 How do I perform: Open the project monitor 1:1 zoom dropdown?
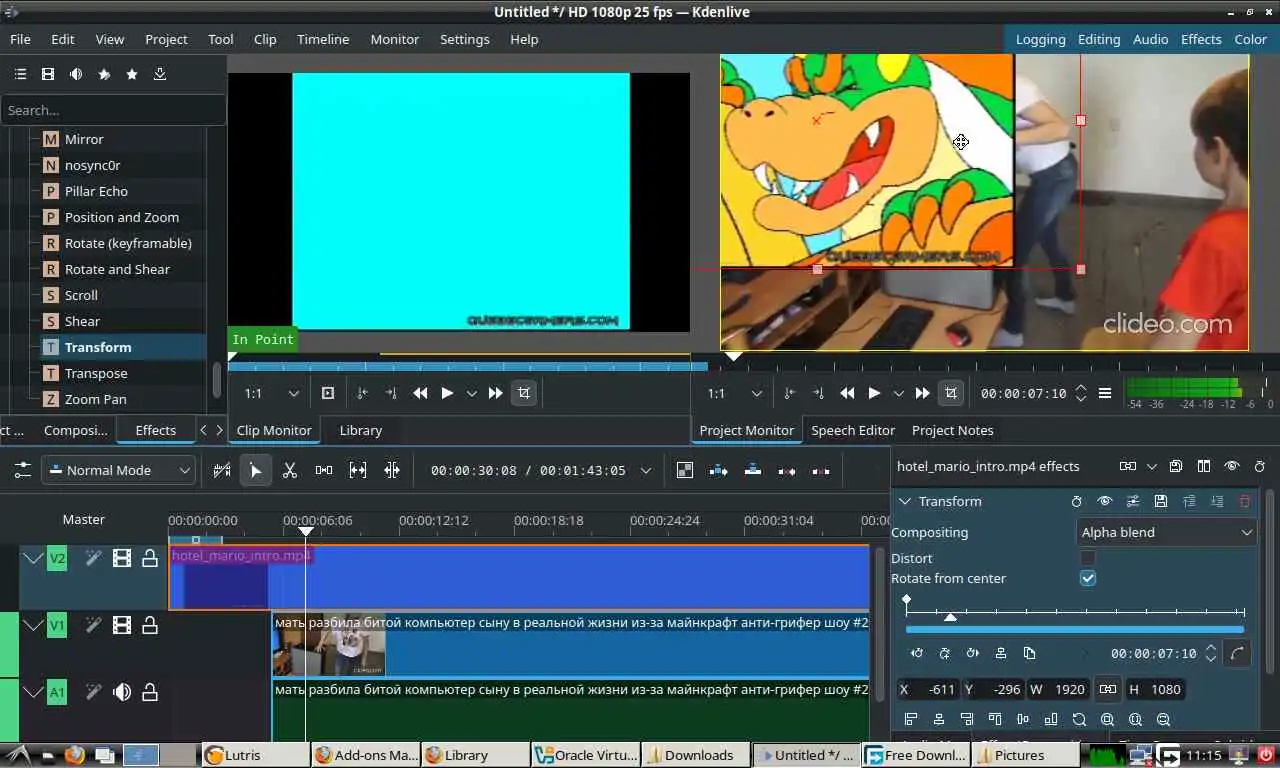click(733, 393)
